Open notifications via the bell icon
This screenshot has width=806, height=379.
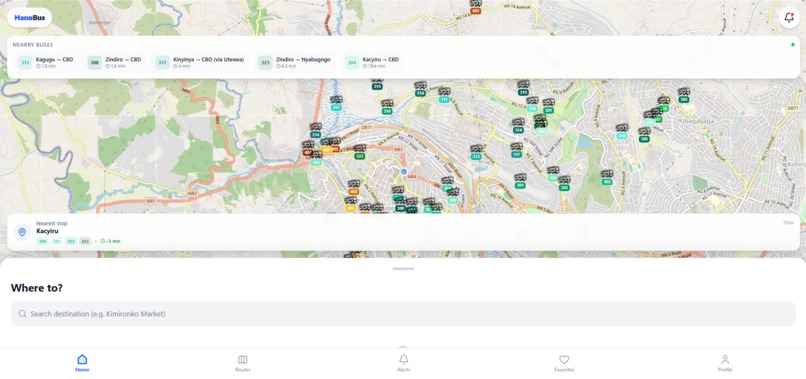(789, 17)
